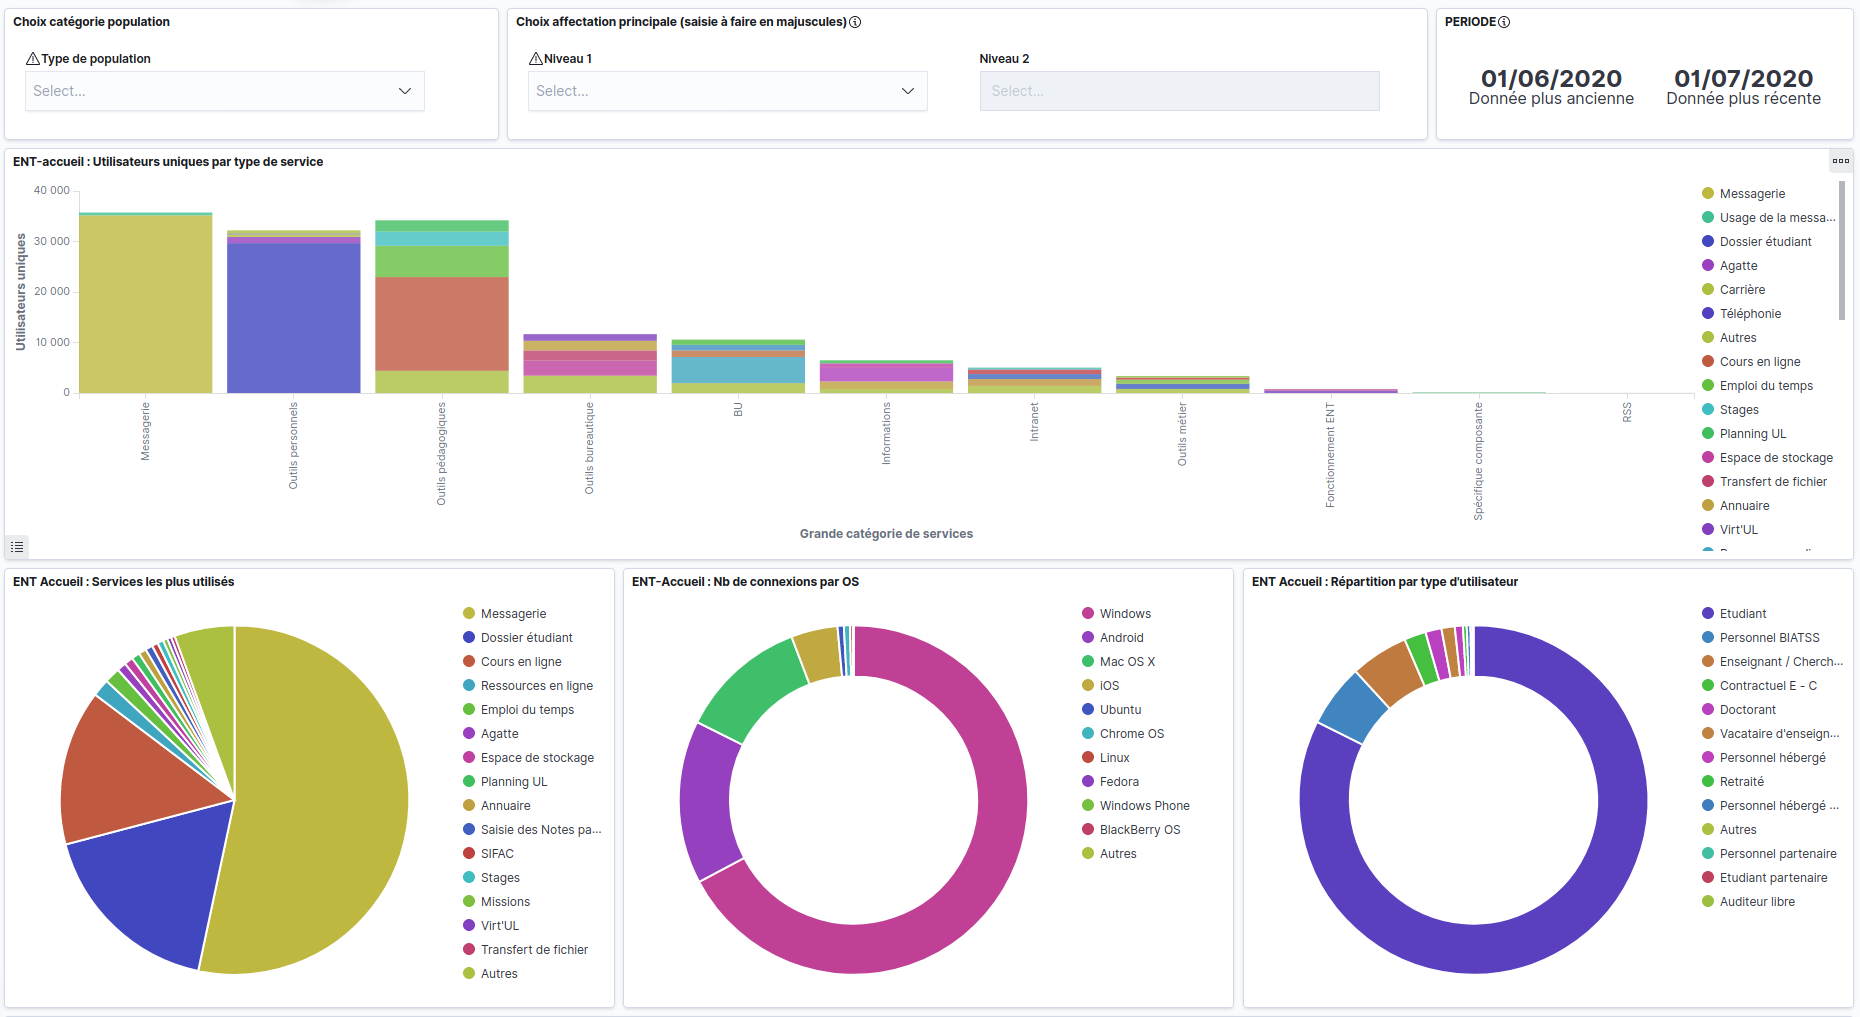Image resolution: width=1860 pixels, height=1017 pixels.
Task: Toggle Dossier étudiant series in services pie legend
Action: pos(526,638)
